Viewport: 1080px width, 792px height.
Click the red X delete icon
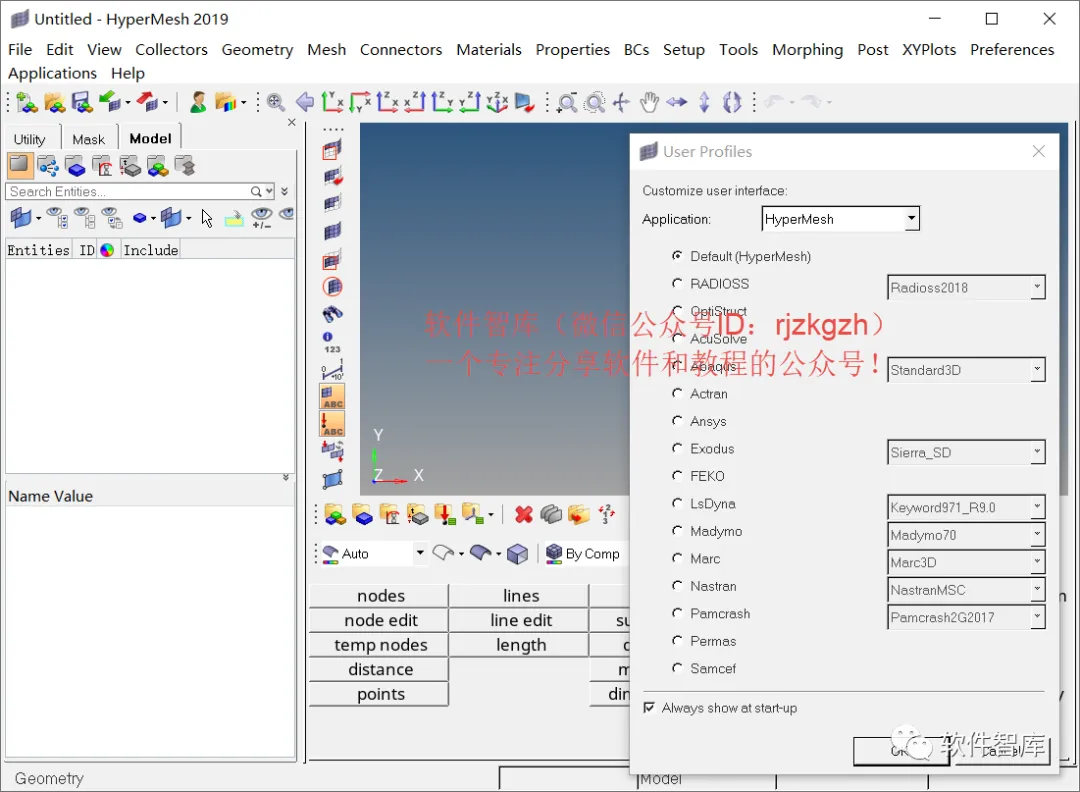coord(523,514)
